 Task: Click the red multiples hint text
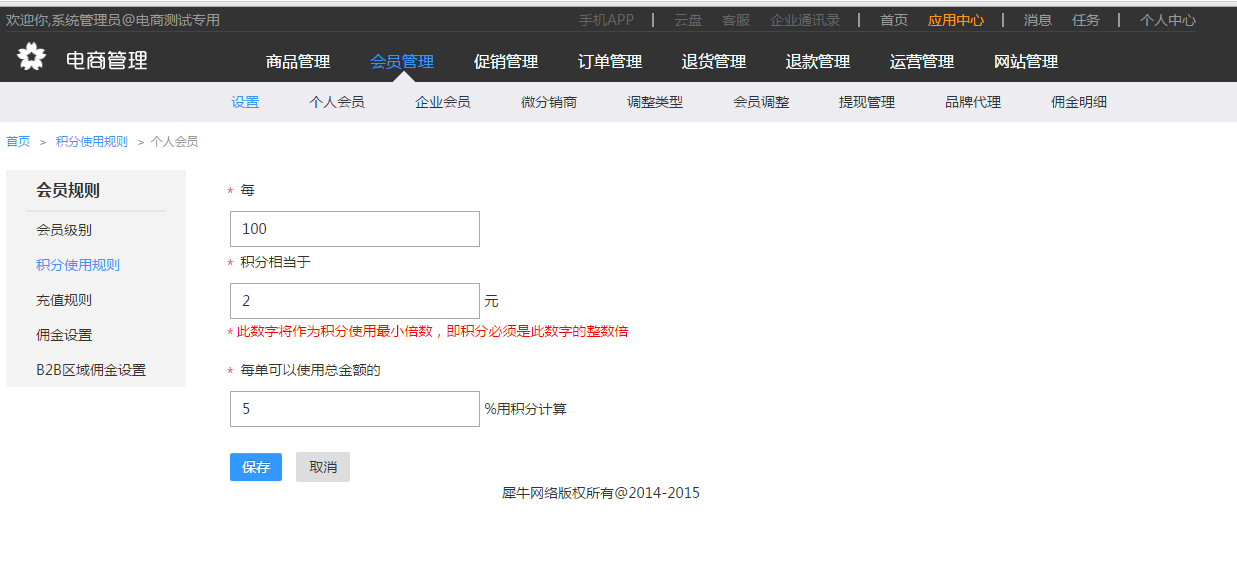pos(432,331)
